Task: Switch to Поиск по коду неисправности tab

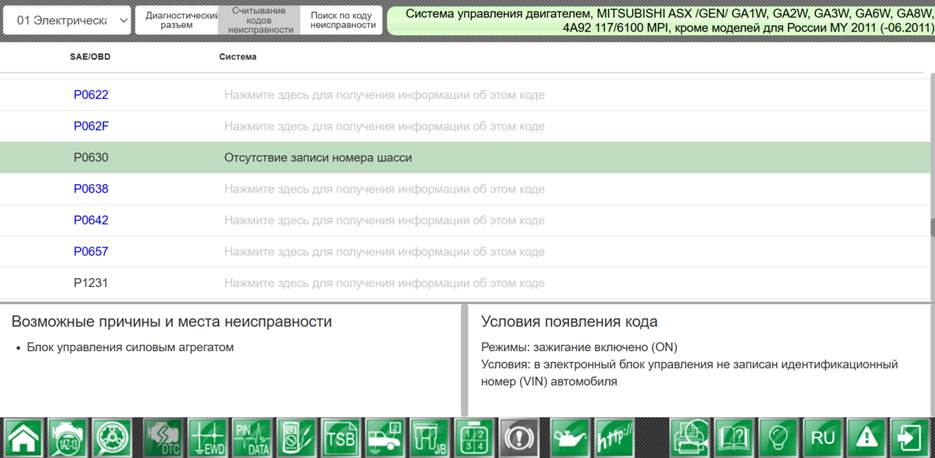Action: click(x=342, y=20)
